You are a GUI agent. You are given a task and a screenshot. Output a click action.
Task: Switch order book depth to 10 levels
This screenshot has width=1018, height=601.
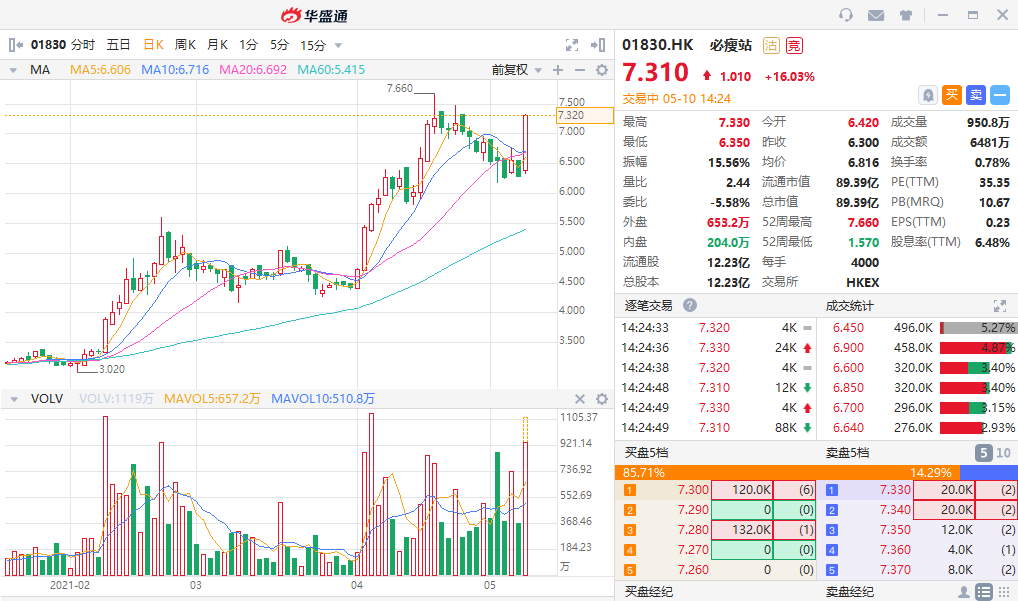(x=1003, y=453)
